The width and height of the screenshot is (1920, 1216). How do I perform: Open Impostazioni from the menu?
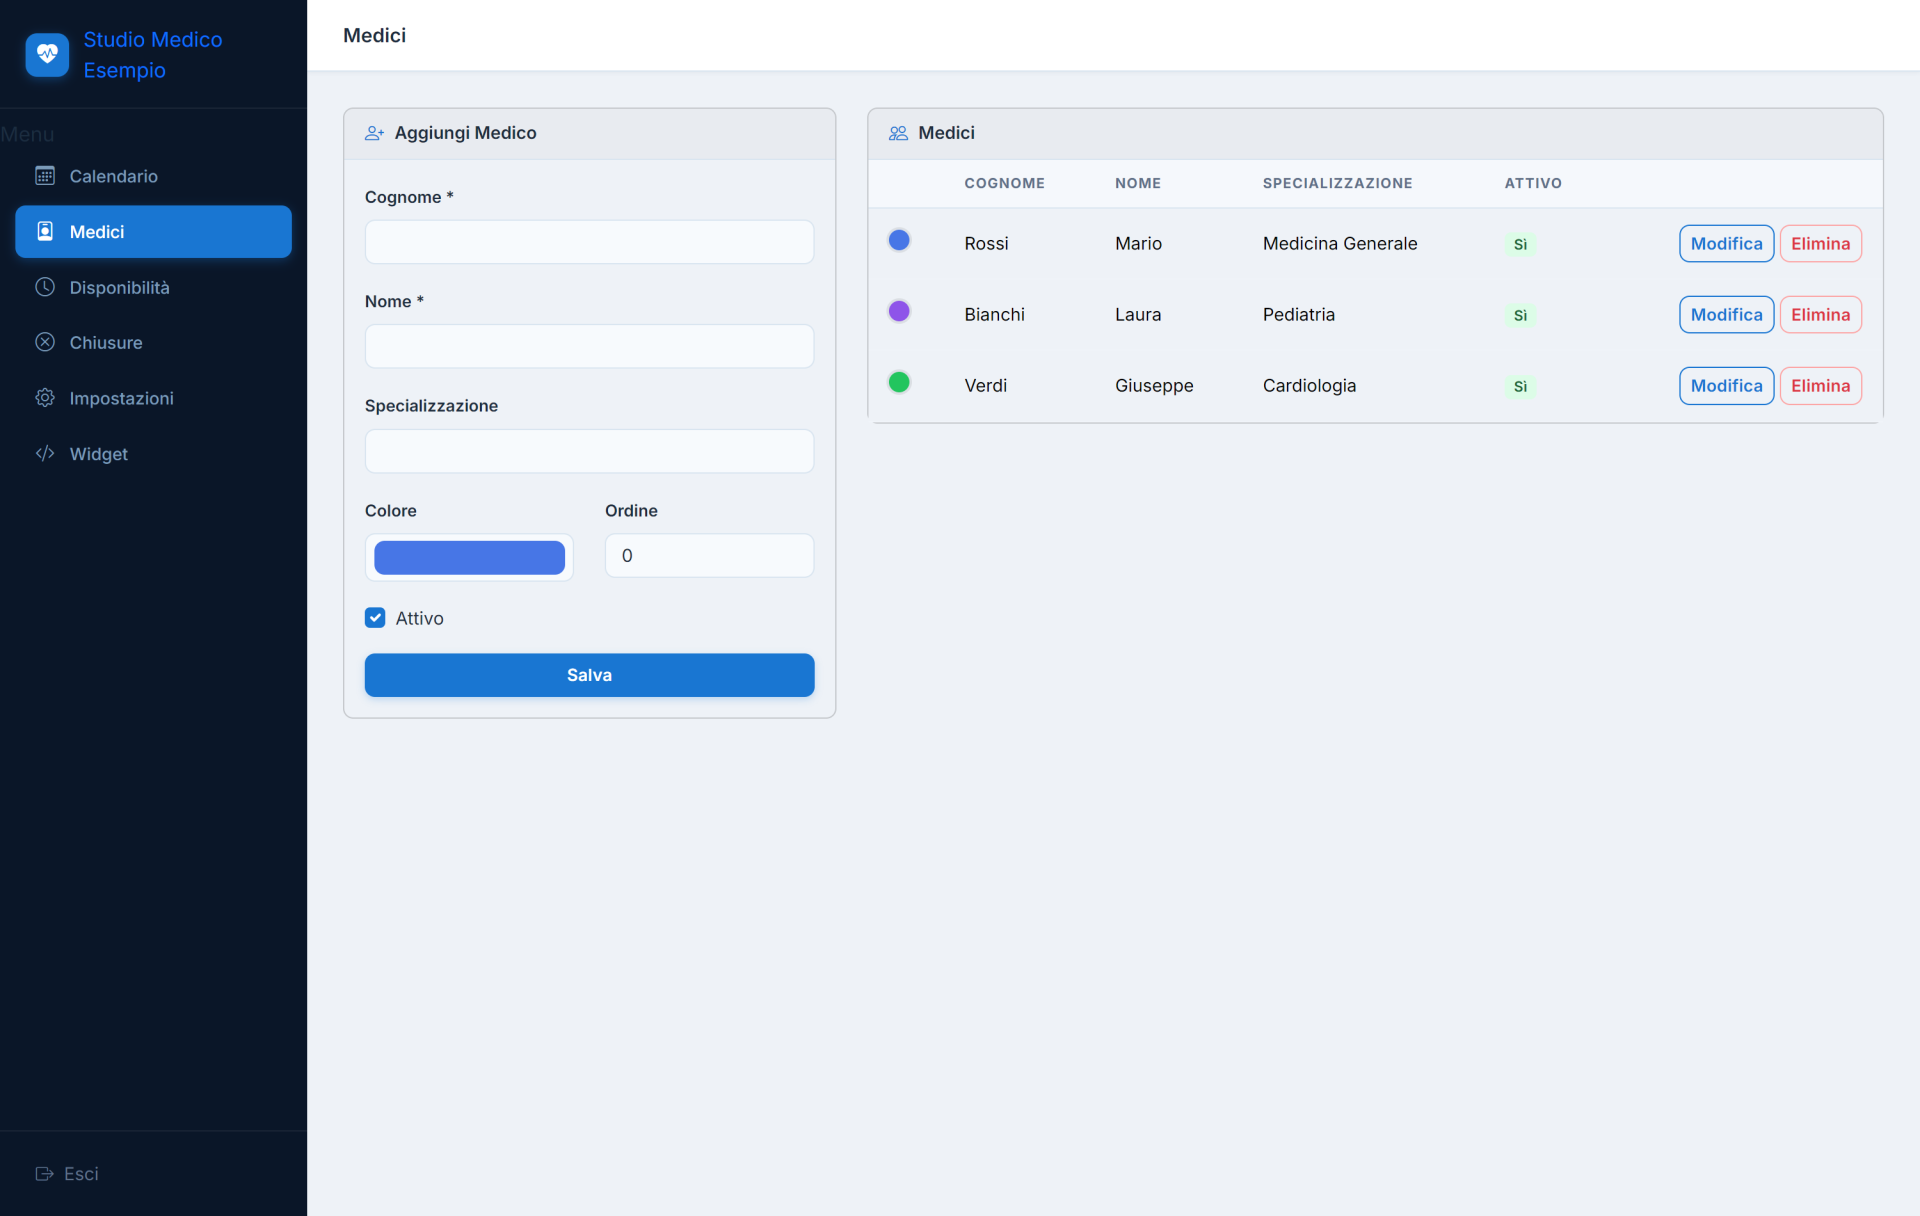(x=153, y=398)
